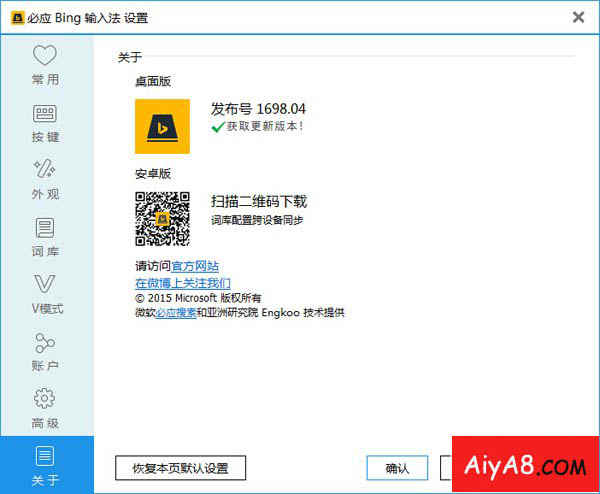This screenshot has width=600, height=494.
Task: Select the 外观 appearance pen icon
Action: coord(45,169)
